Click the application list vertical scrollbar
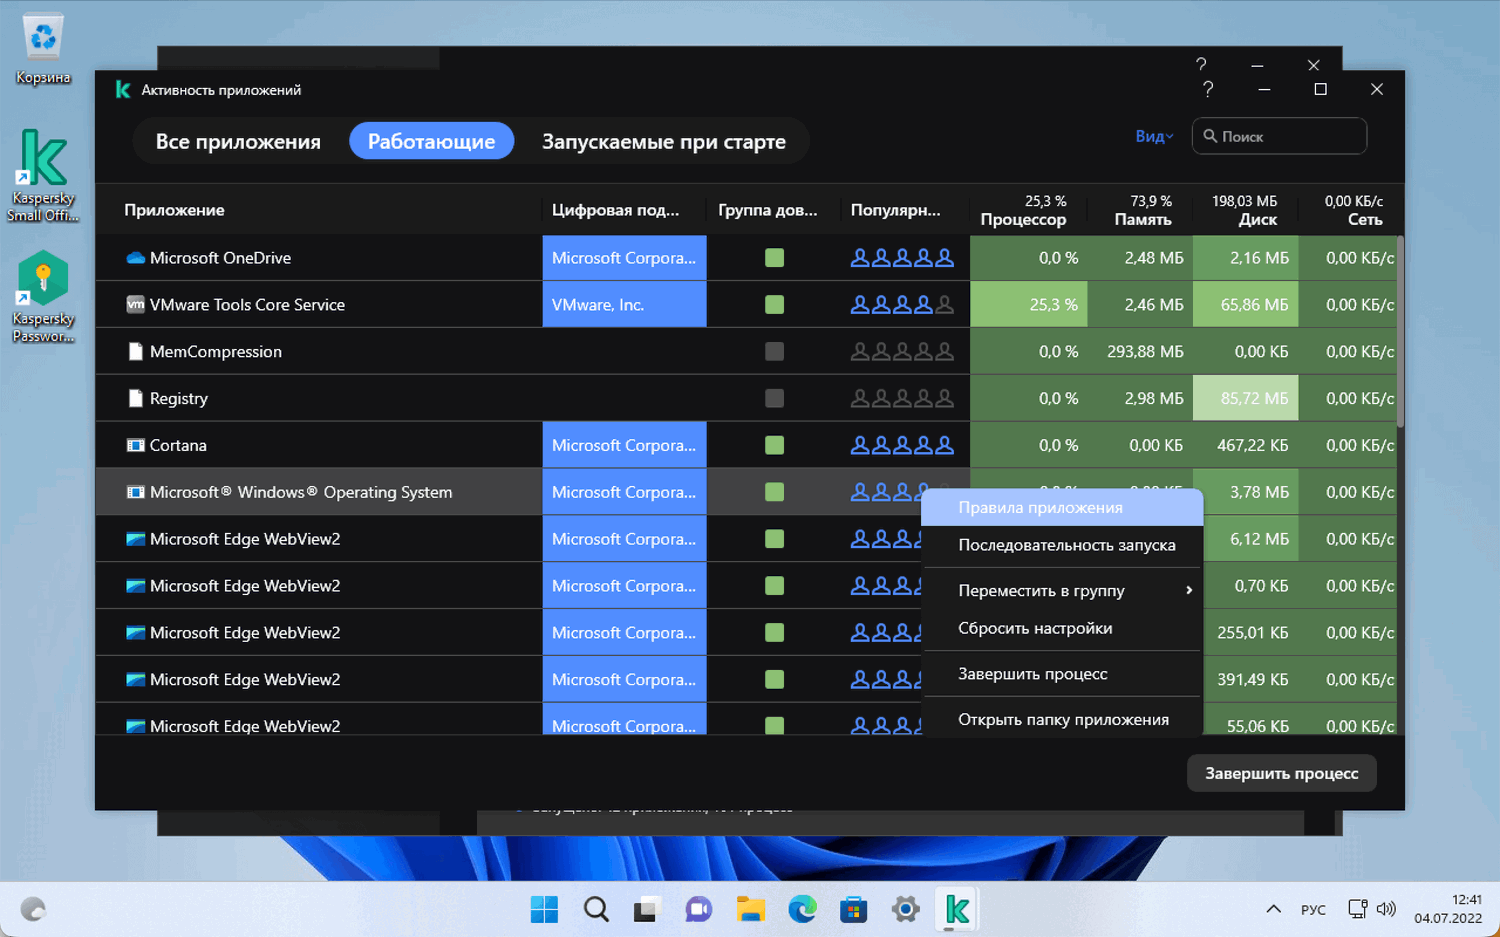 1400,332
